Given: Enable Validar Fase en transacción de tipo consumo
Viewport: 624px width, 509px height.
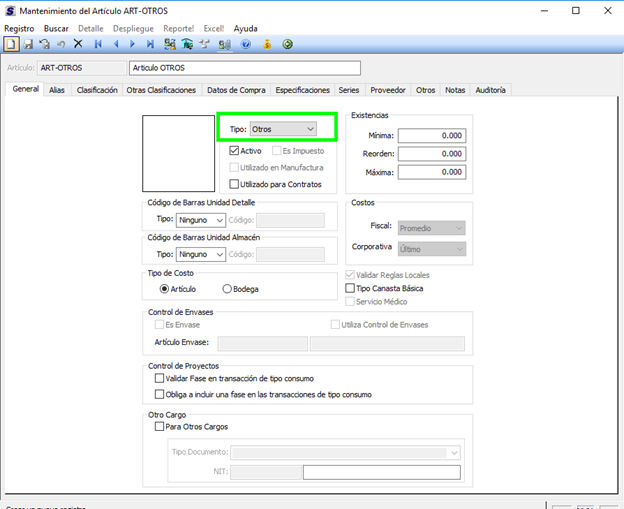Looking at the screenshot, I should pyautogui.click(x=159, y=378).
